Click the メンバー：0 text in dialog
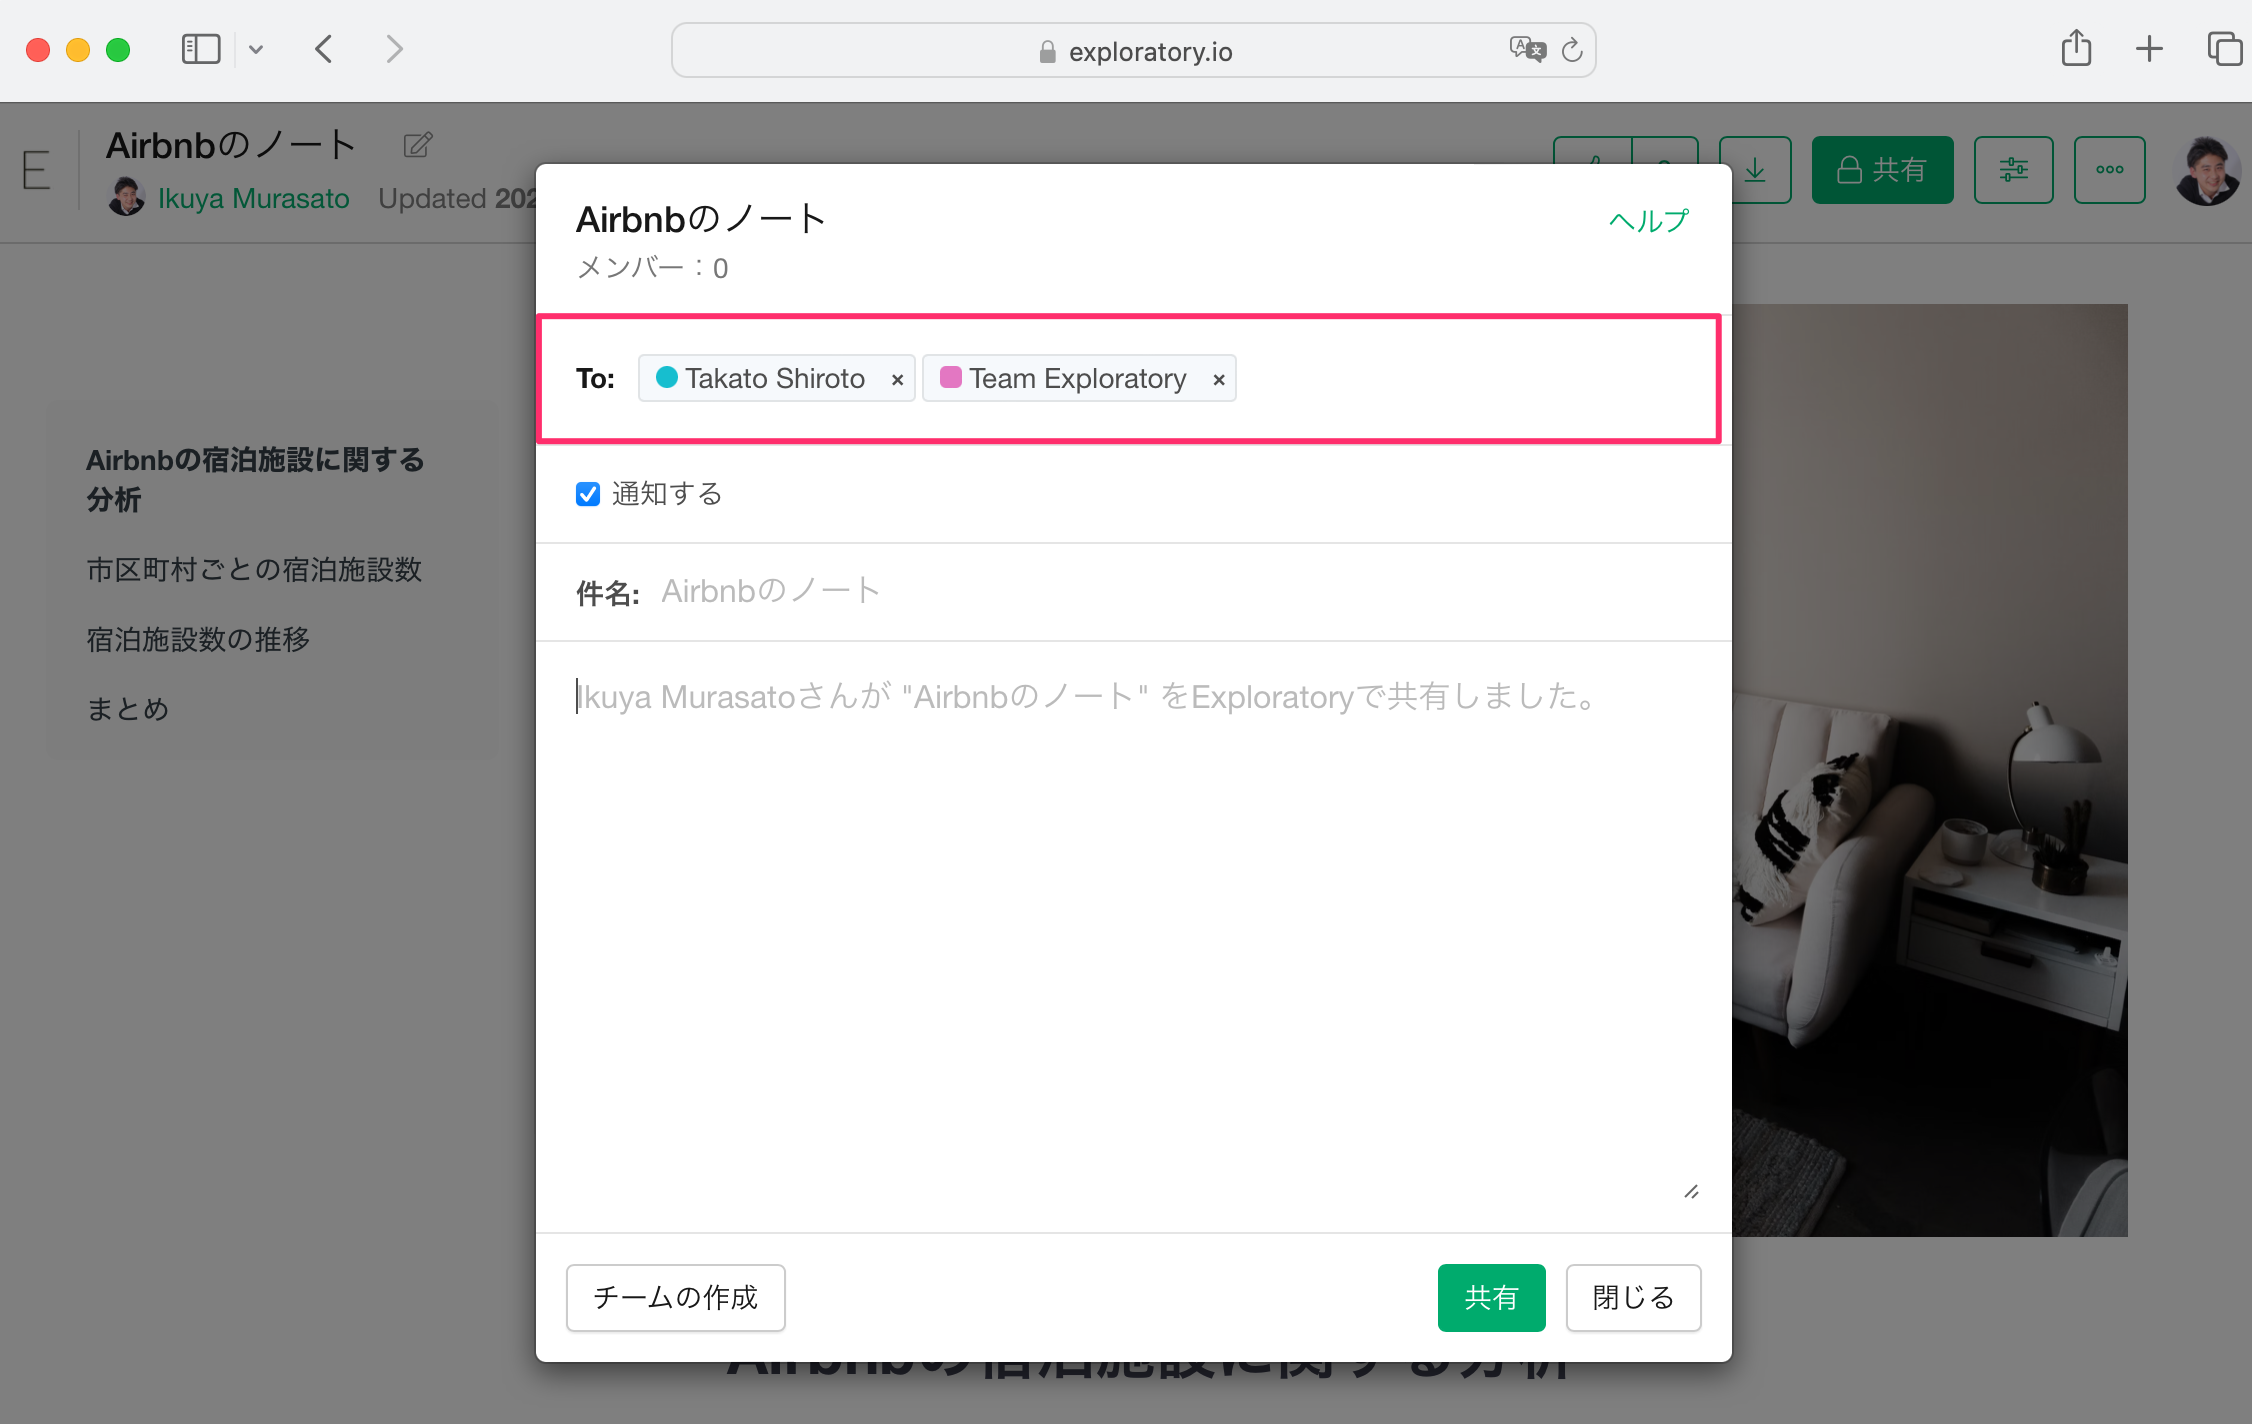The image size is (2252, 1424). click(652, 268)
